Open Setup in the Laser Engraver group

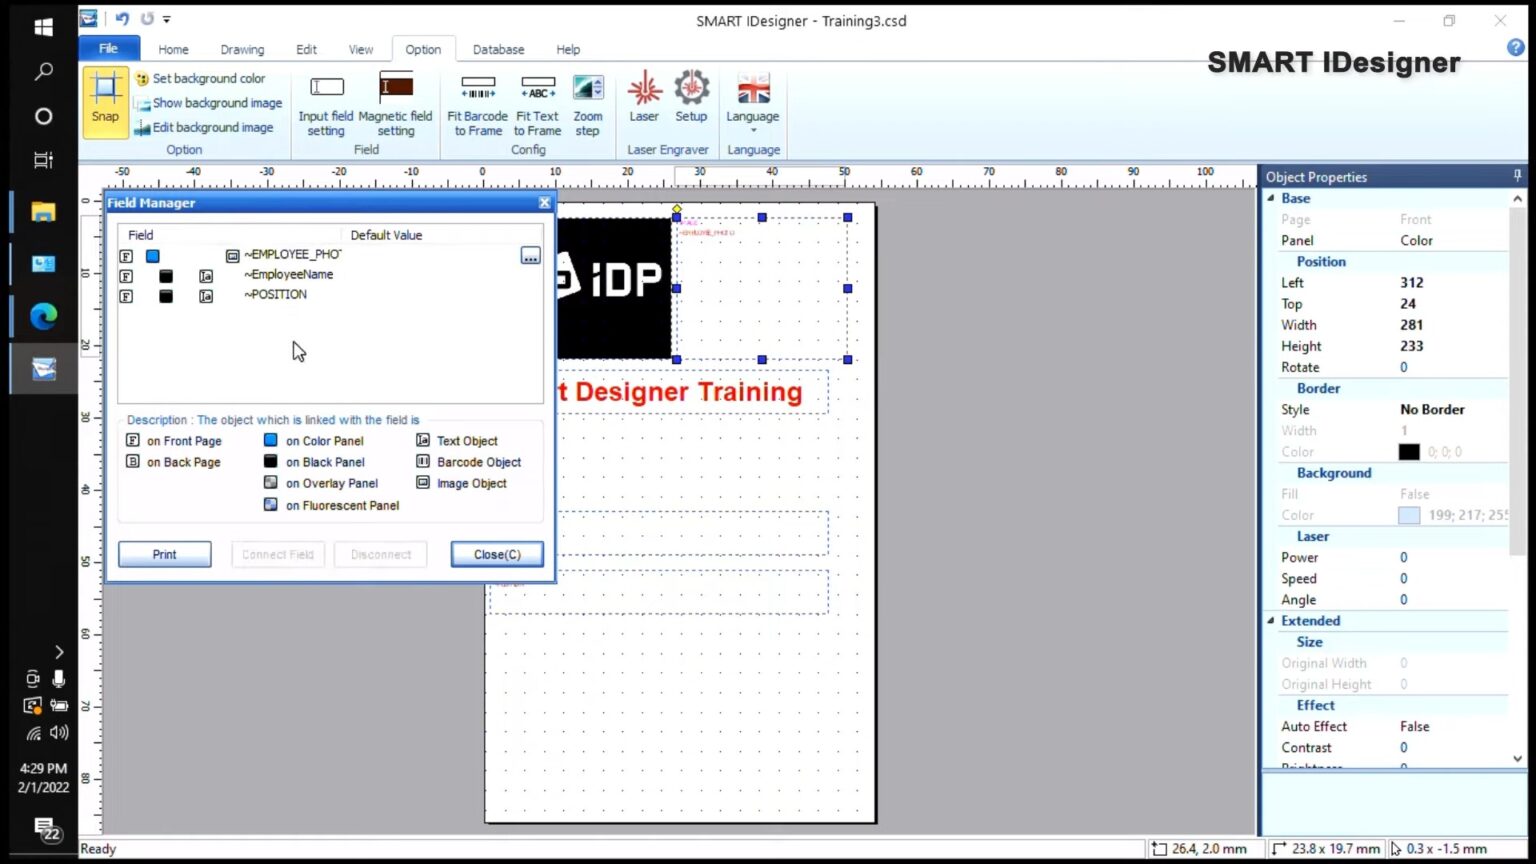click(x=690, y=100)
